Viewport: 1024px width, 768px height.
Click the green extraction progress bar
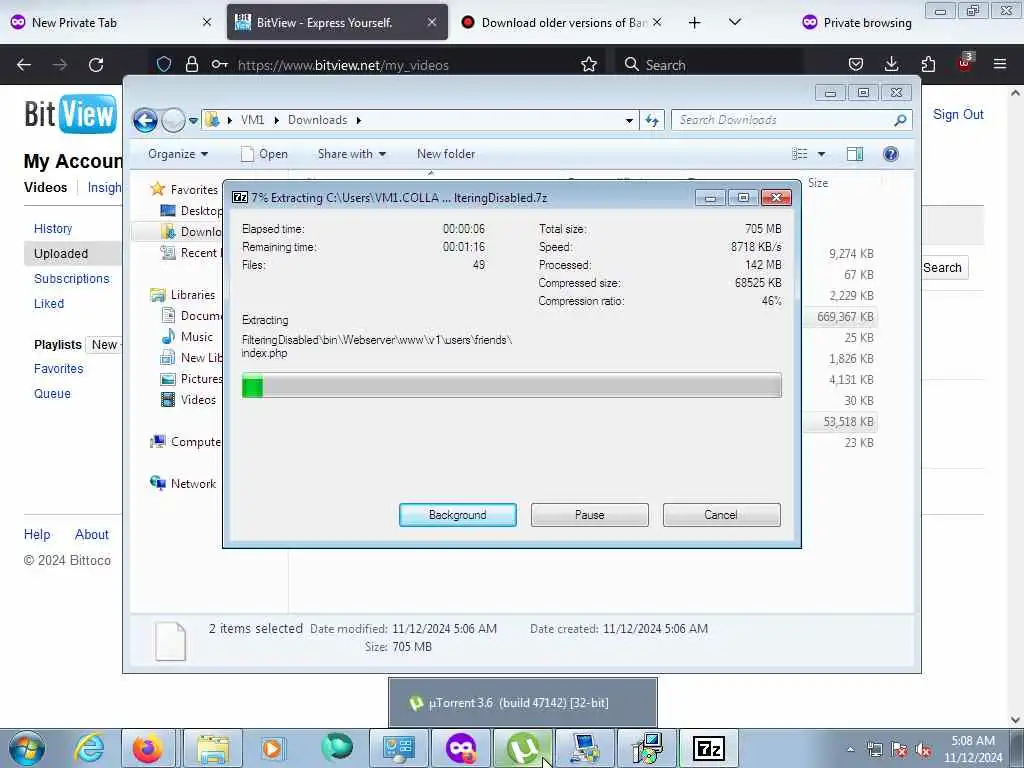511,385
